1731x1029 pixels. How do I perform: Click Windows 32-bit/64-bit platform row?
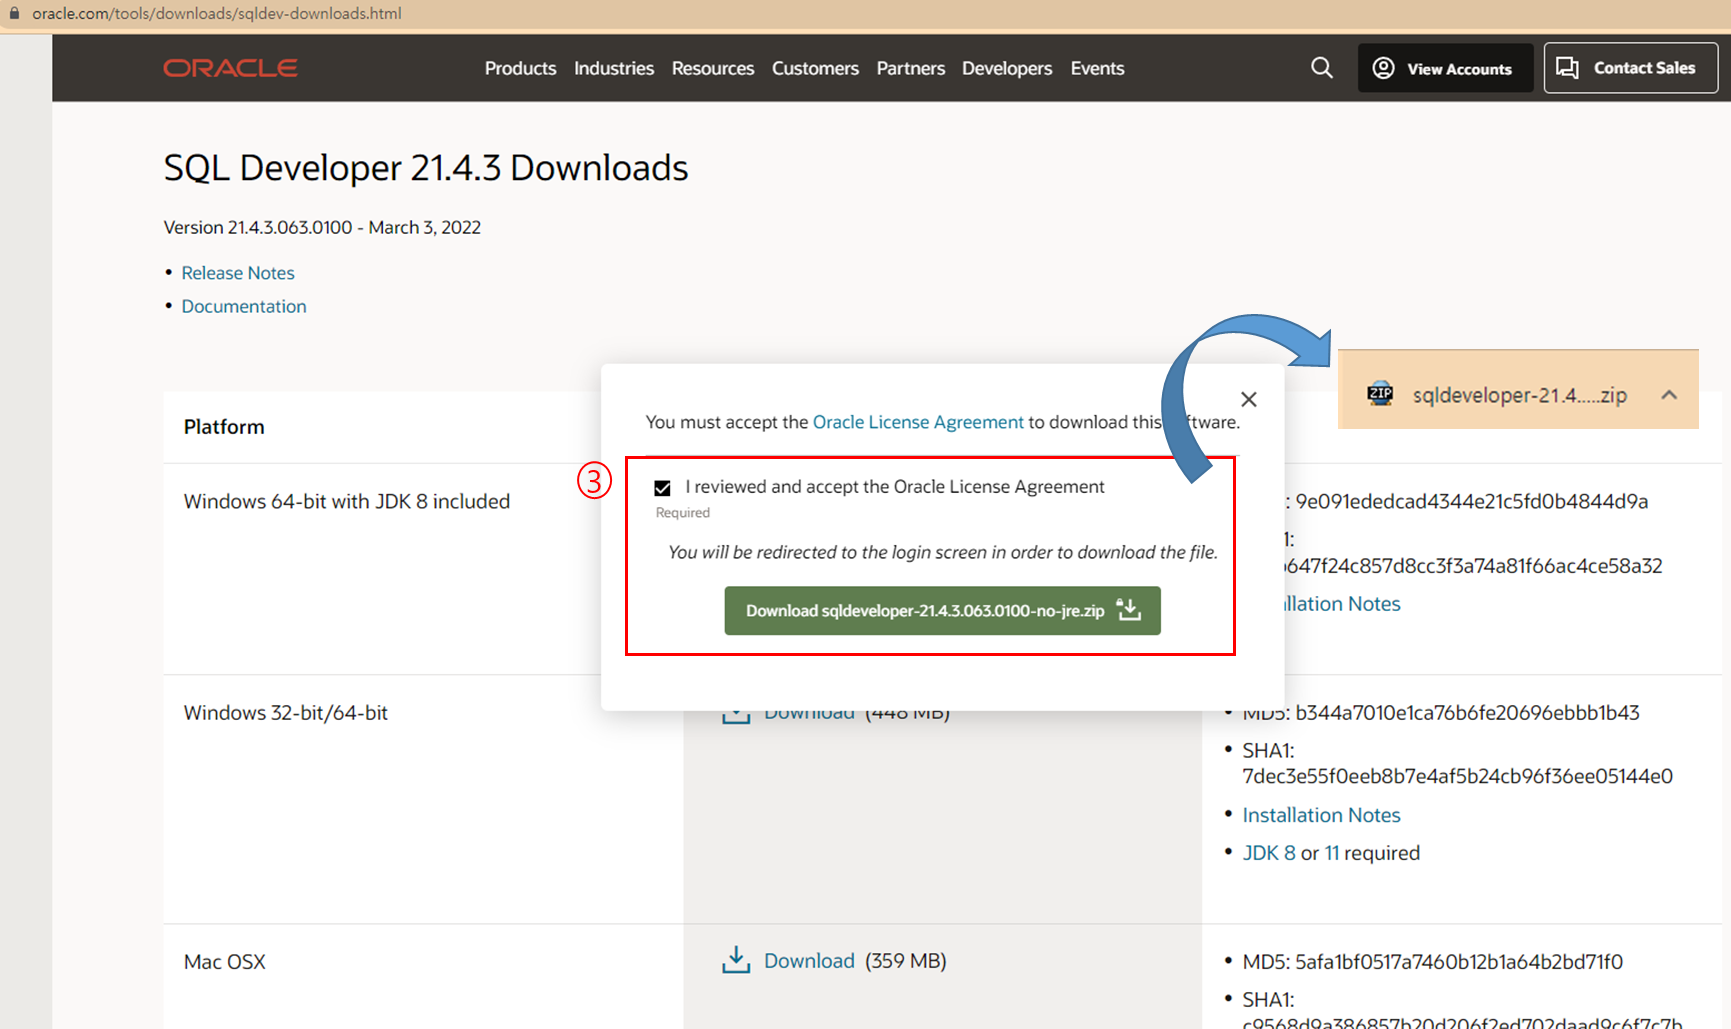(286, 713)
